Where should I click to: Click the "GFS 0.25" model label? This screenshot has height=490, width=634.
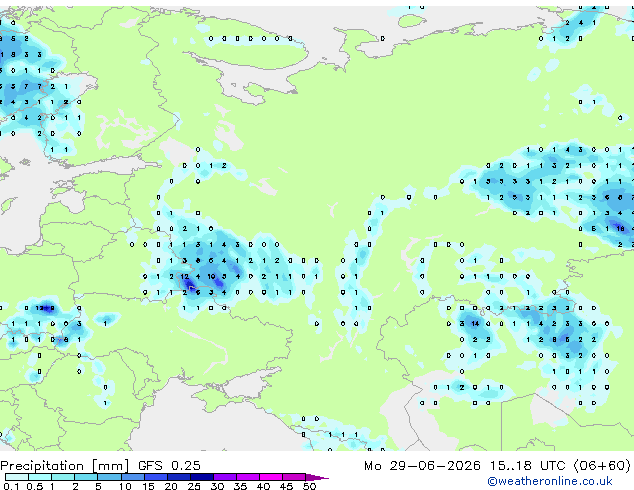169,466
